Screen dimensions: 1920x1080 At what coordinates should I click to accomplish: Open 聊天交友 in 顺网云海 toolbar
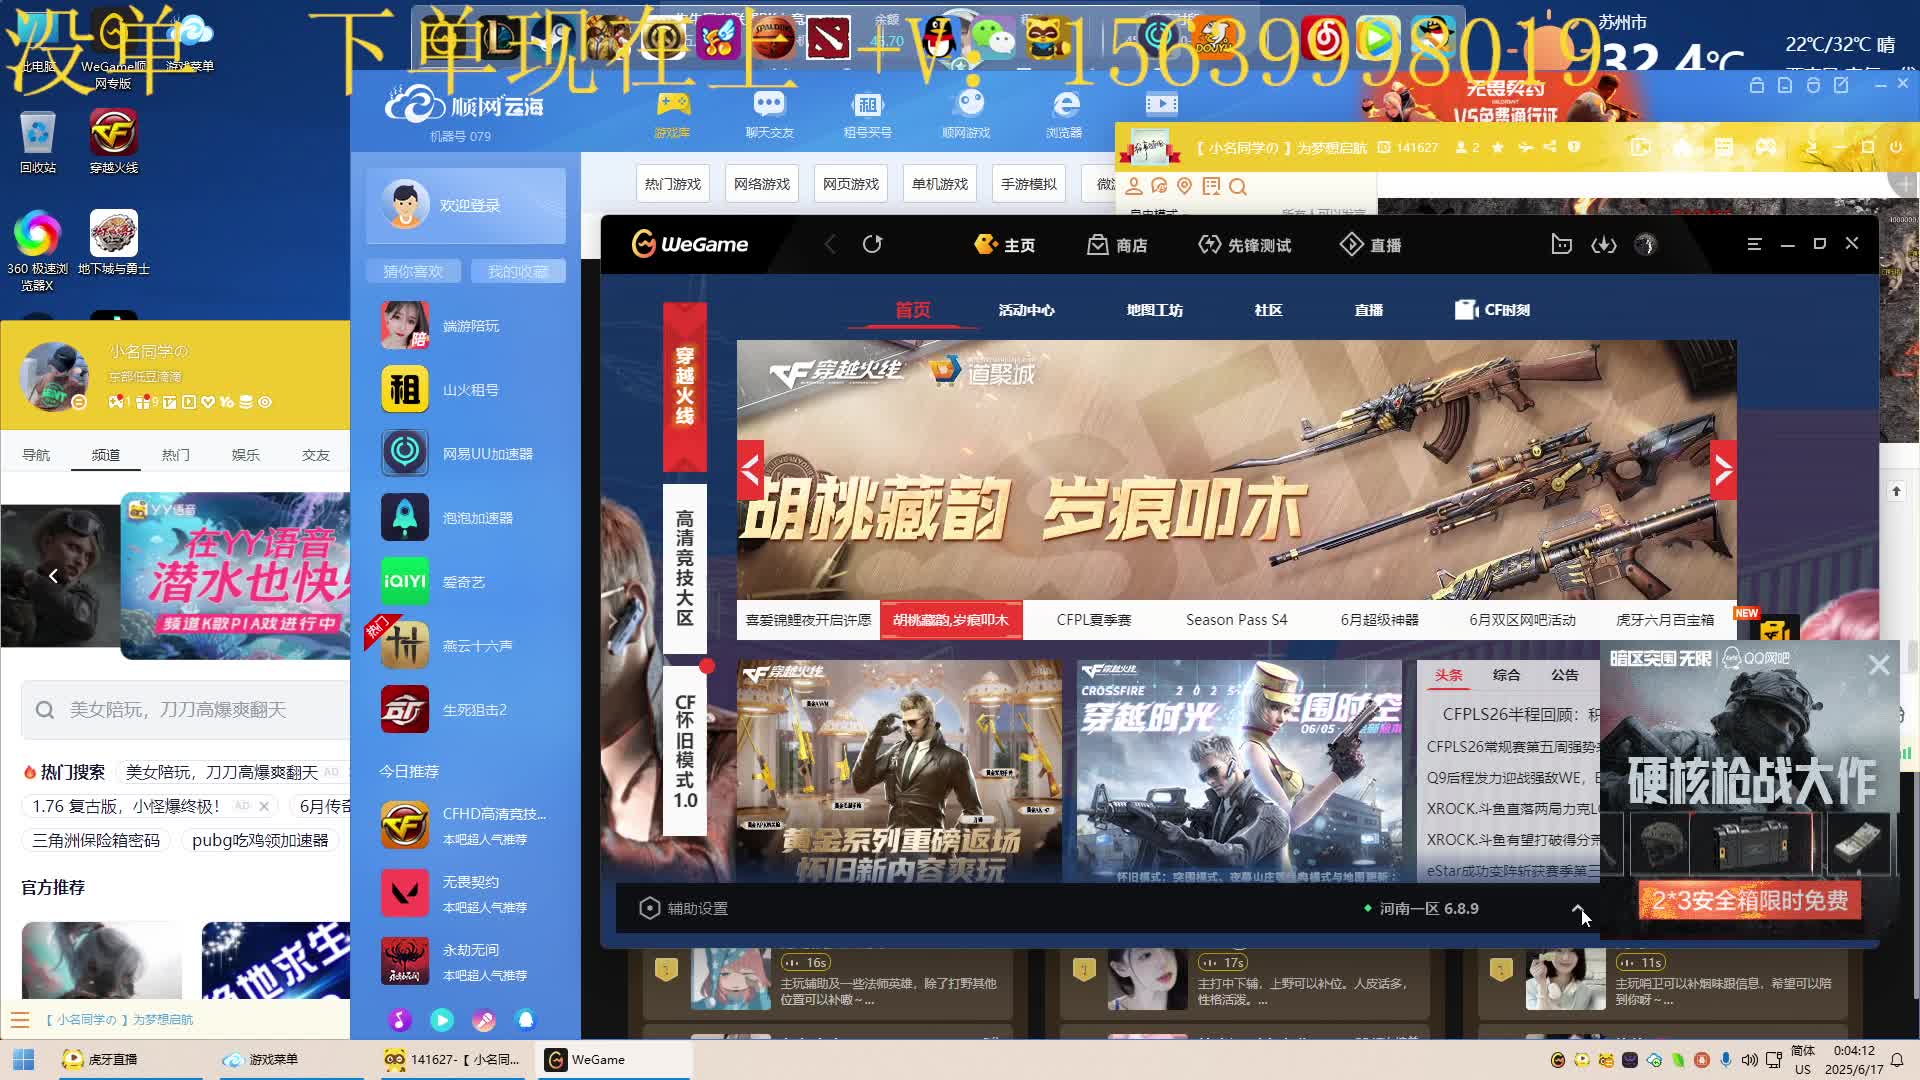tap(769, 115)
